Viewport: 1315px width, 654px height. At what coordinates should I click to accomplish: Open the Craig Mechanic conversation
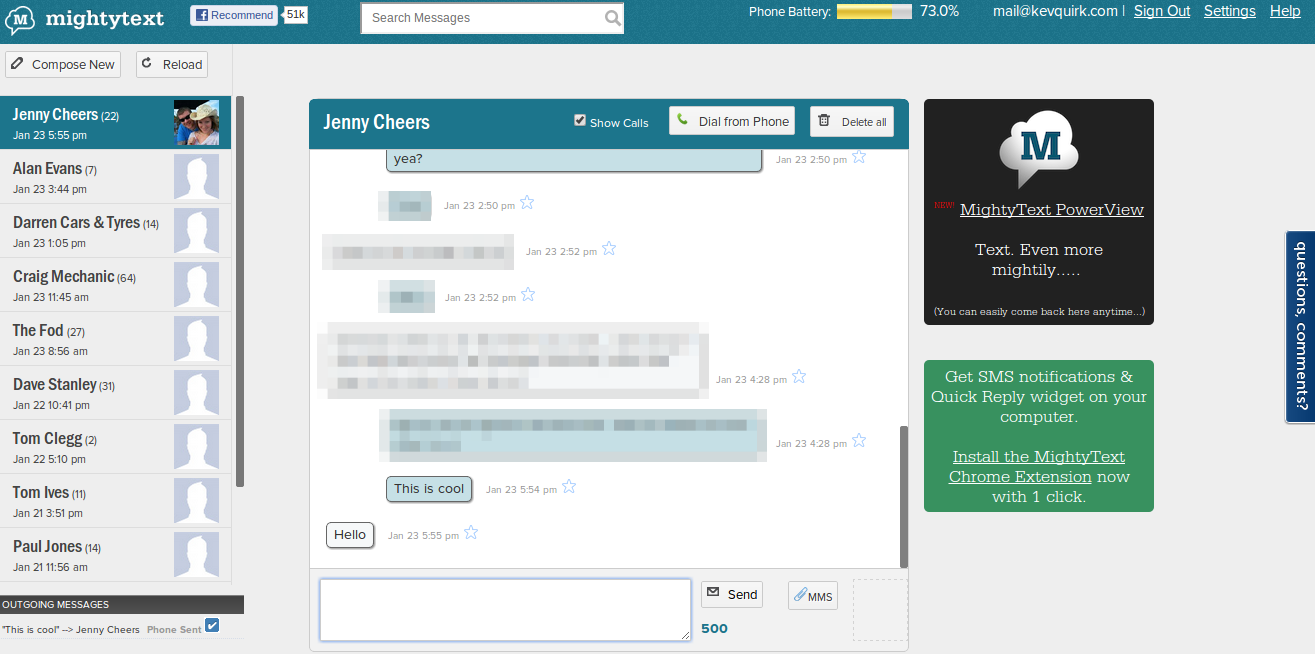(115, 285)
